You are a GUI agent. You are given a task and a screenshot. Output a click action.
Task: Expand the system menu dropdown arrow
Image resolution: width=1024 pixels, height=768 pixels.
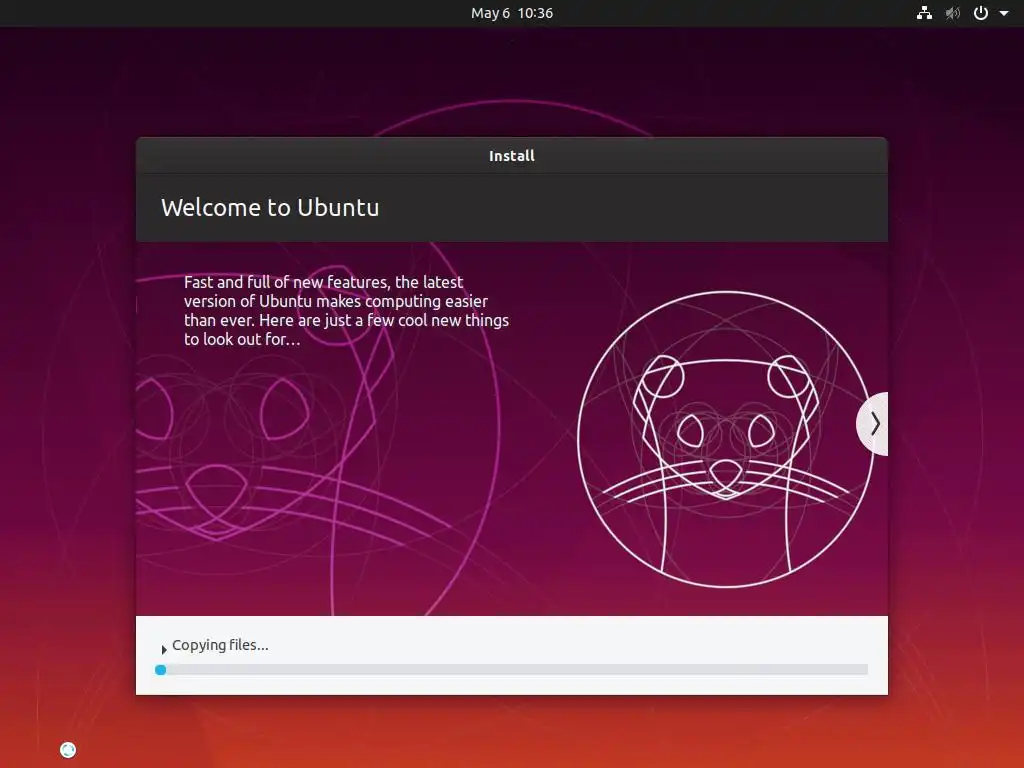(1004, 13)
